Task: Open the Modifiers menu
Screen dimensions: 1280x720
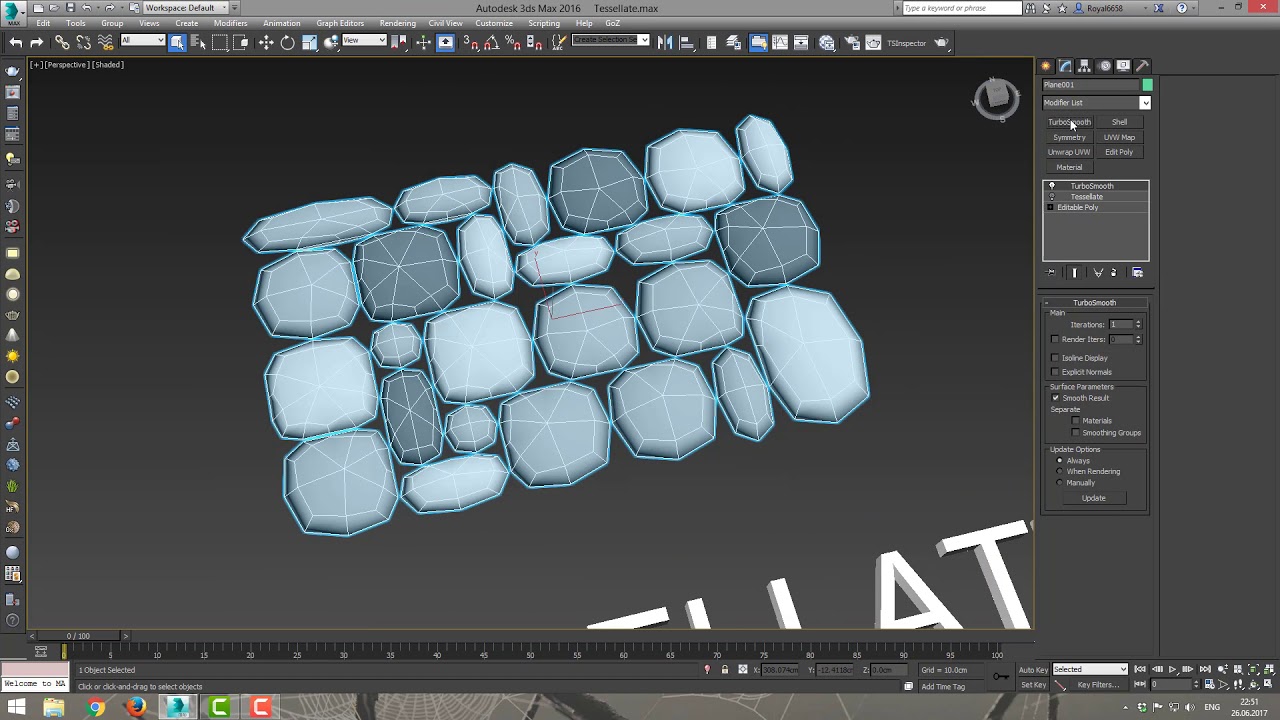Action: tap(230, 23)
